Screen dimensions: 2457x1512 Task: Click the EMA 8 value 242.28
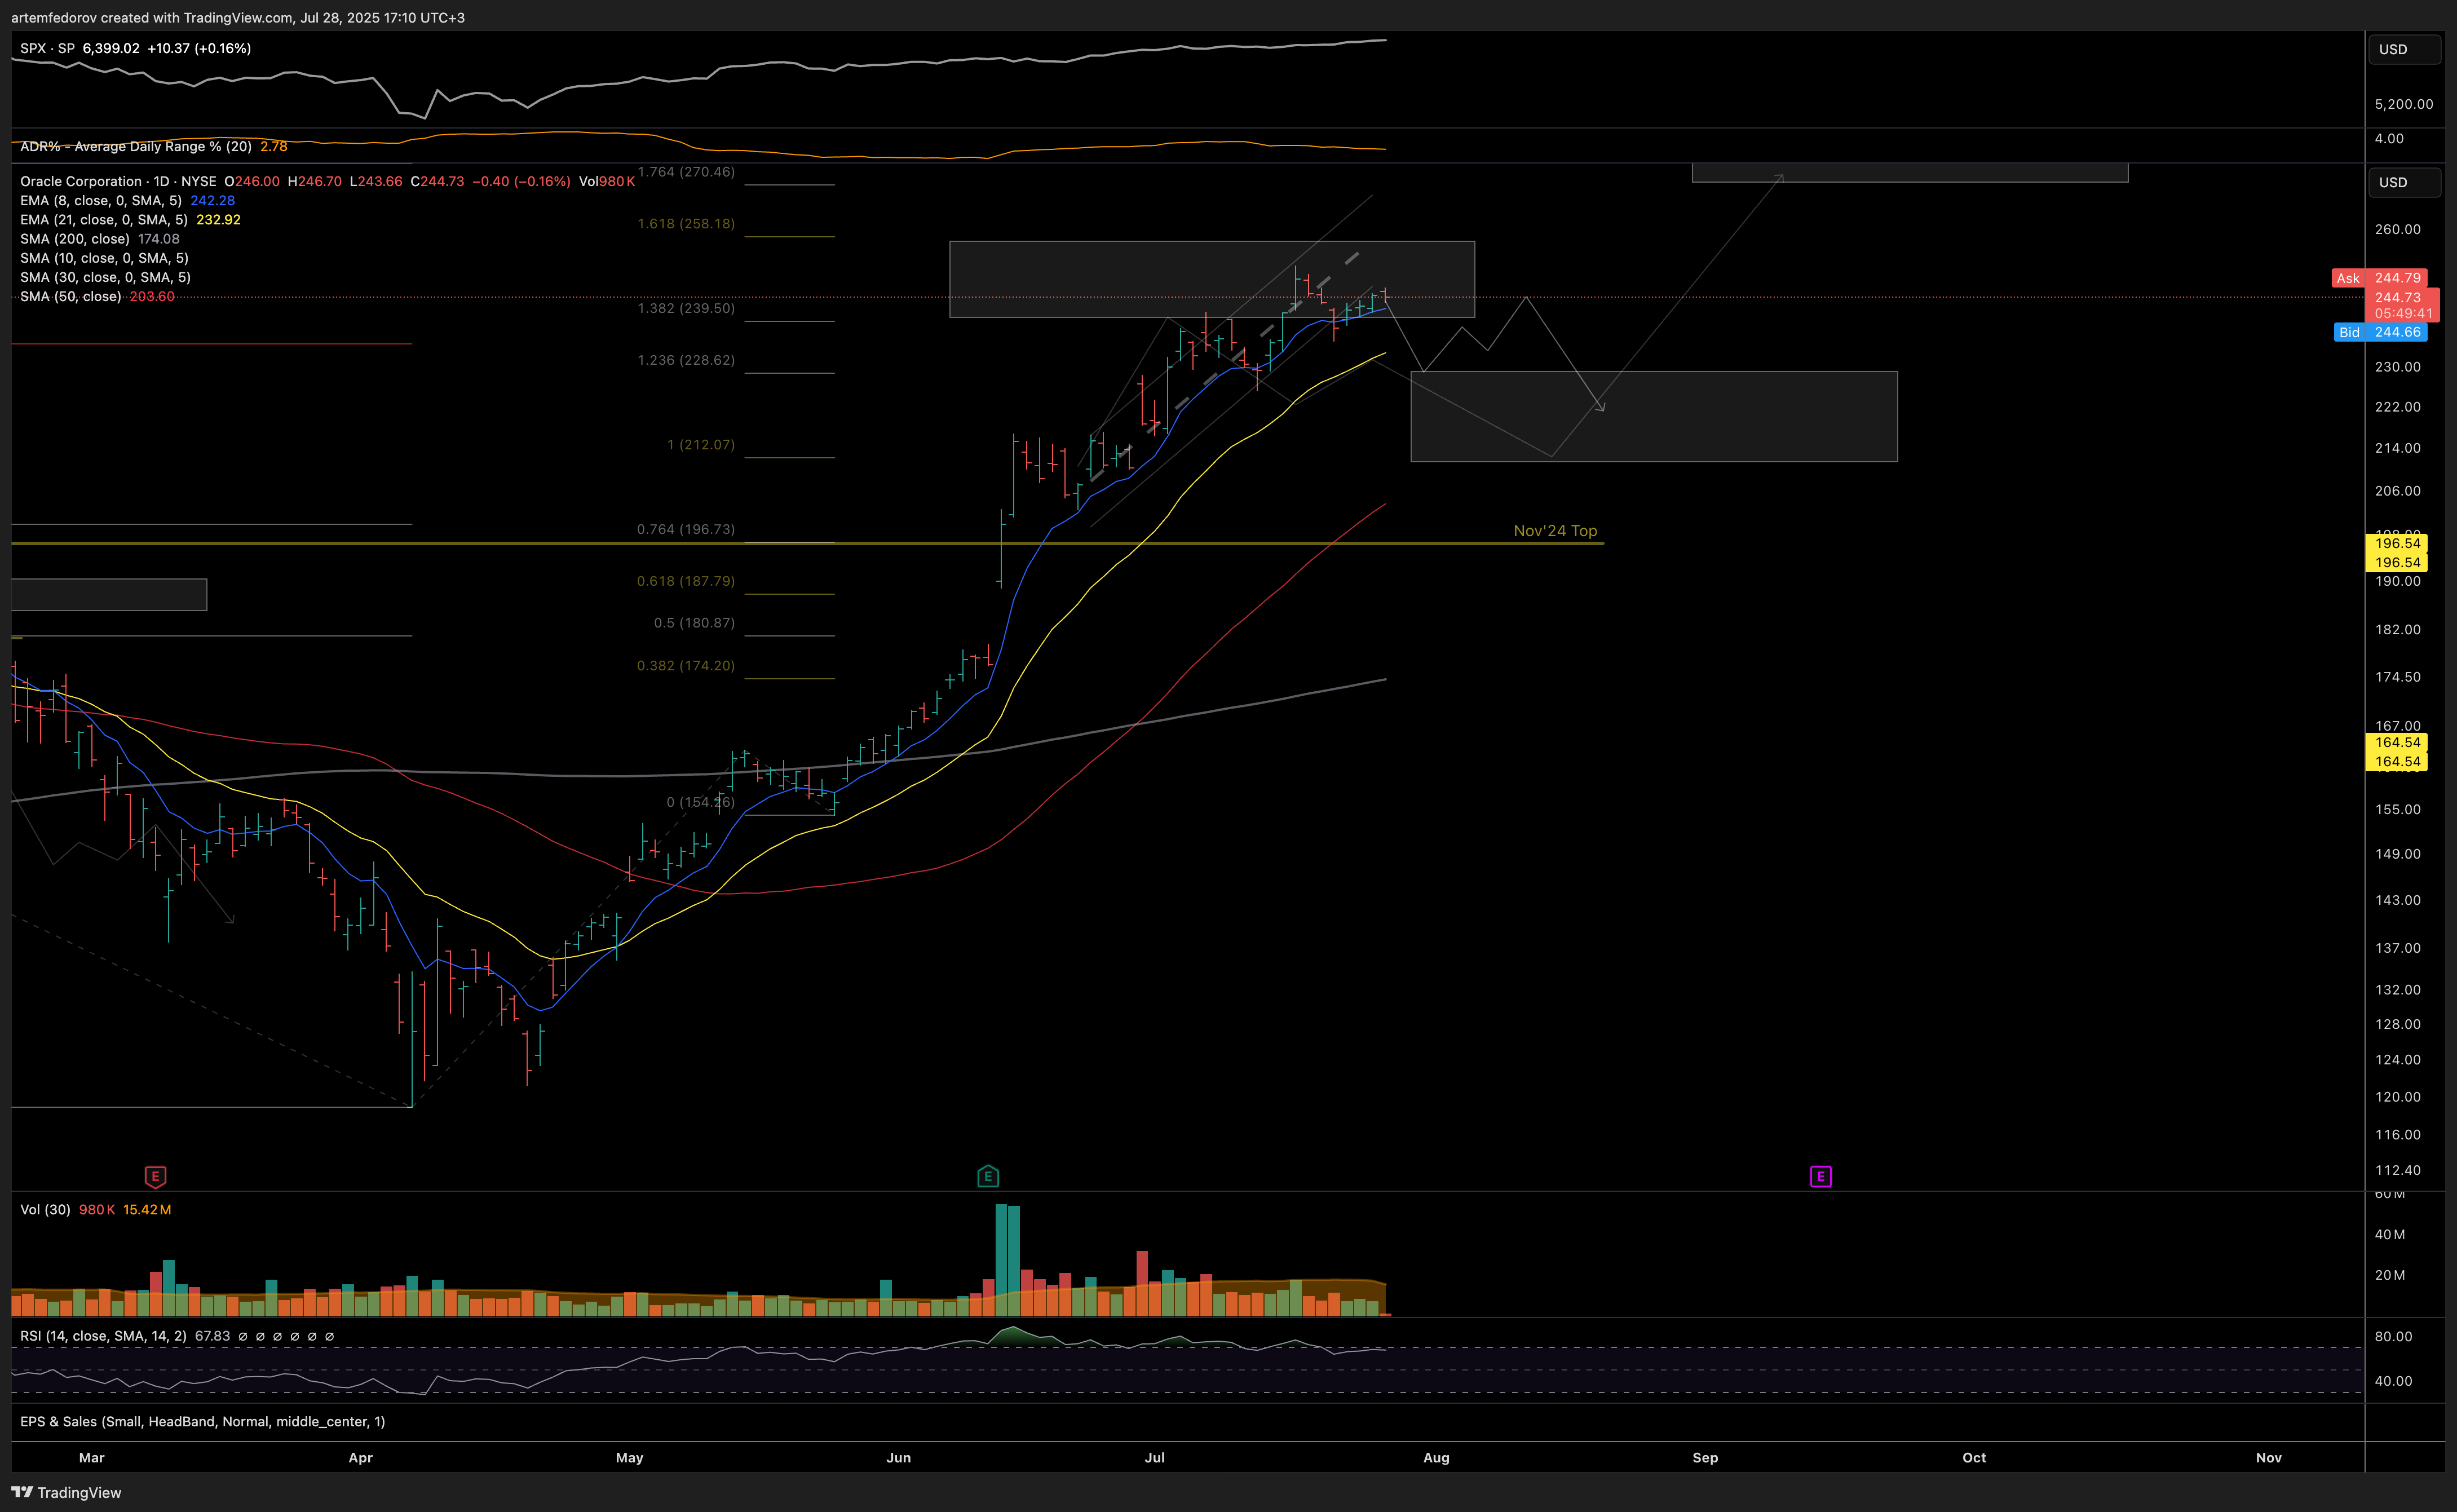coord(213,200)
